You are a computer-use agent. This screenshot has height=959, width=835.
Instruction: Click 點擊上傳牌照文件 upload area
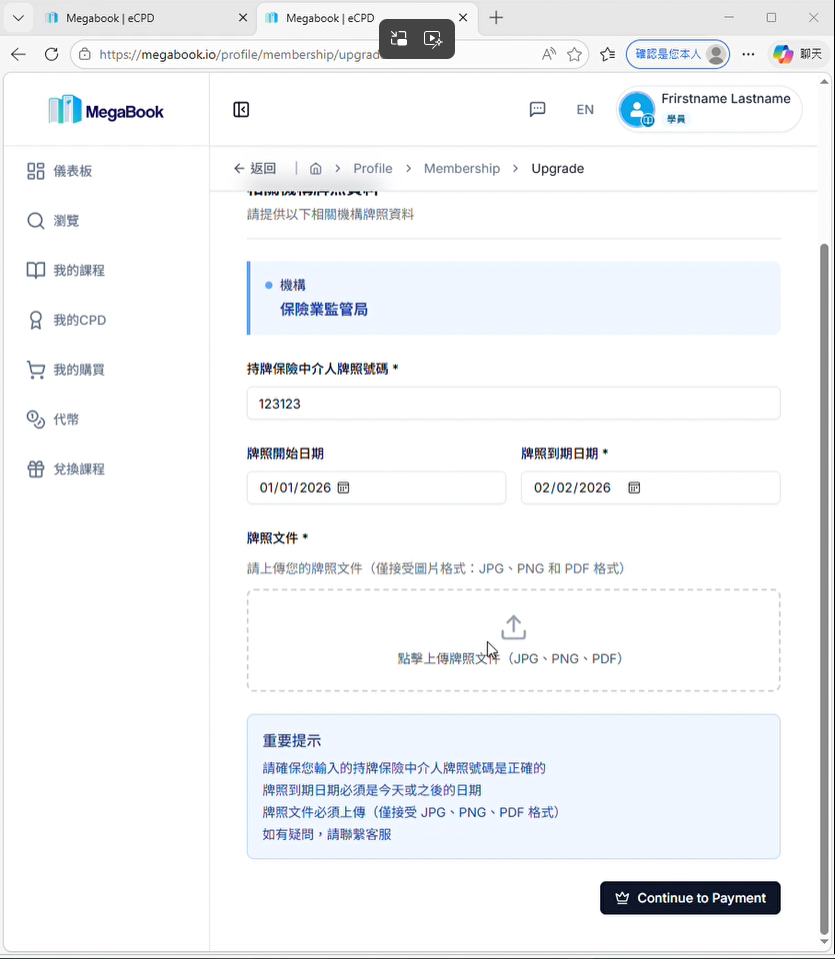[513, 640]
